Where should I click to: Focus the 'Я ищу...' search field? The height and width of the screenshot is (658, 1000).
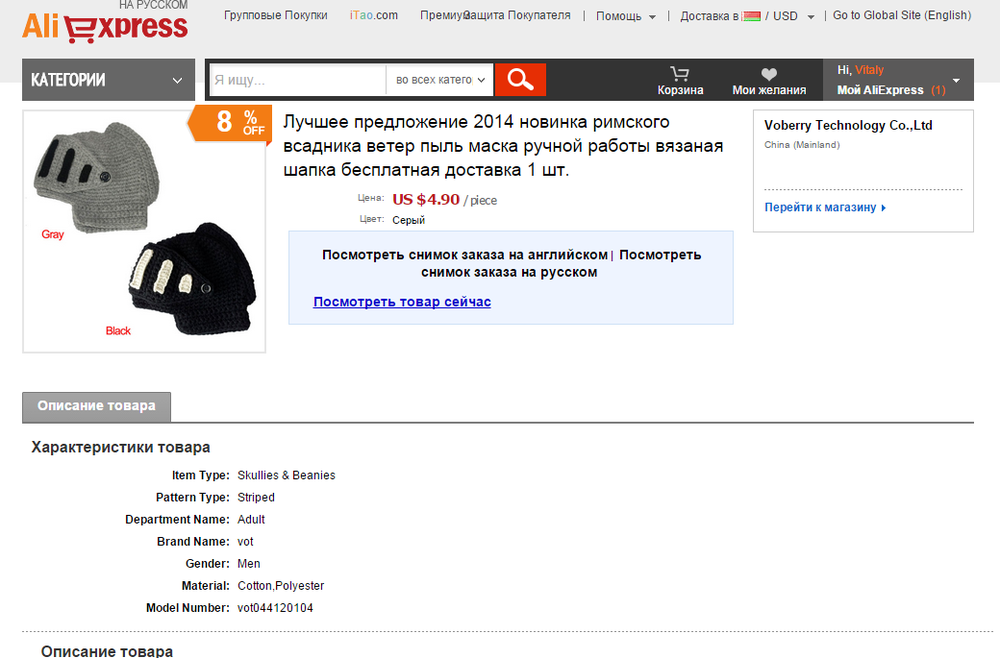coord(297,80)
